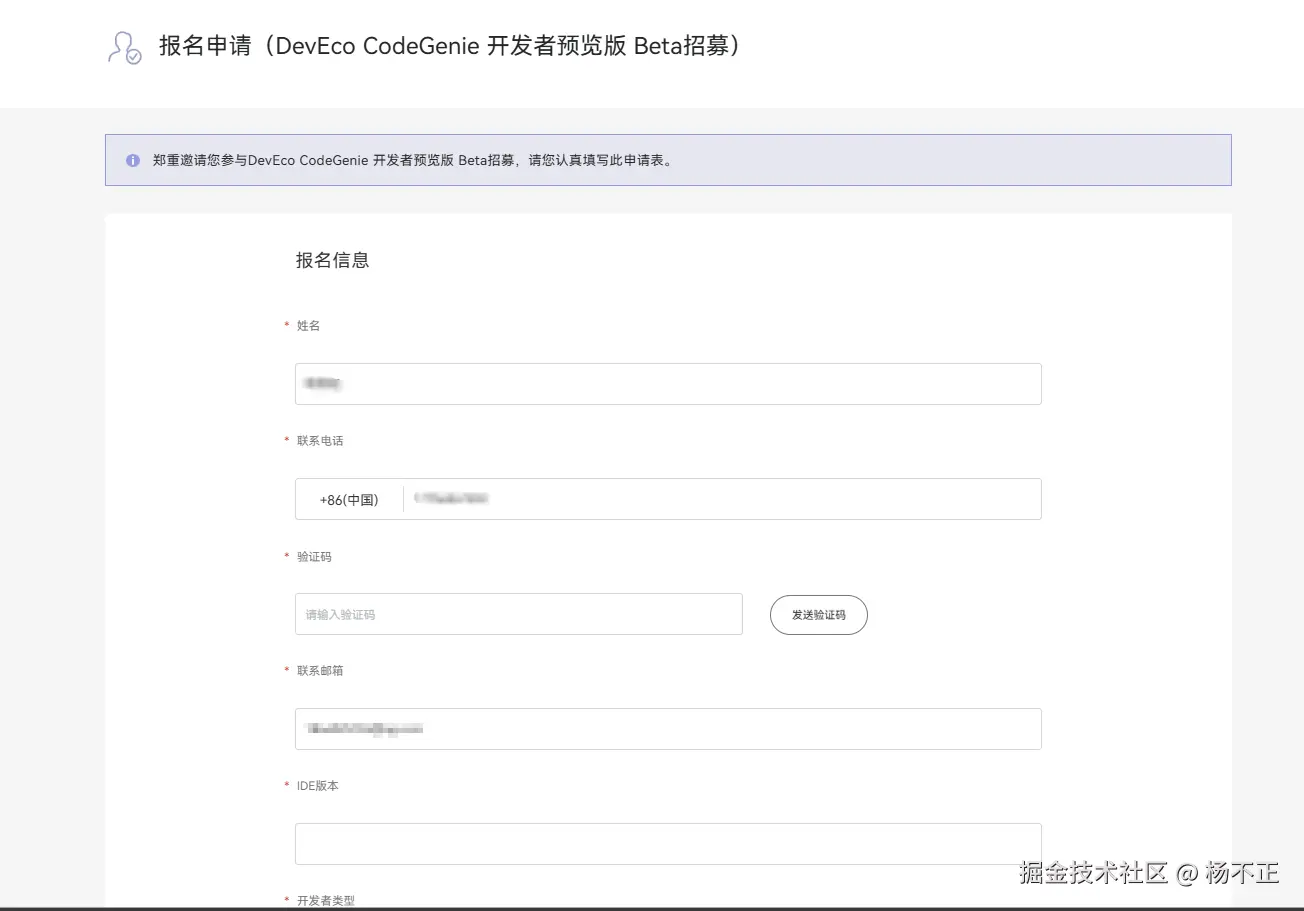Screen dimensions: 1304x911
Task: Click the IDE版本 input field
Action: 668,844
